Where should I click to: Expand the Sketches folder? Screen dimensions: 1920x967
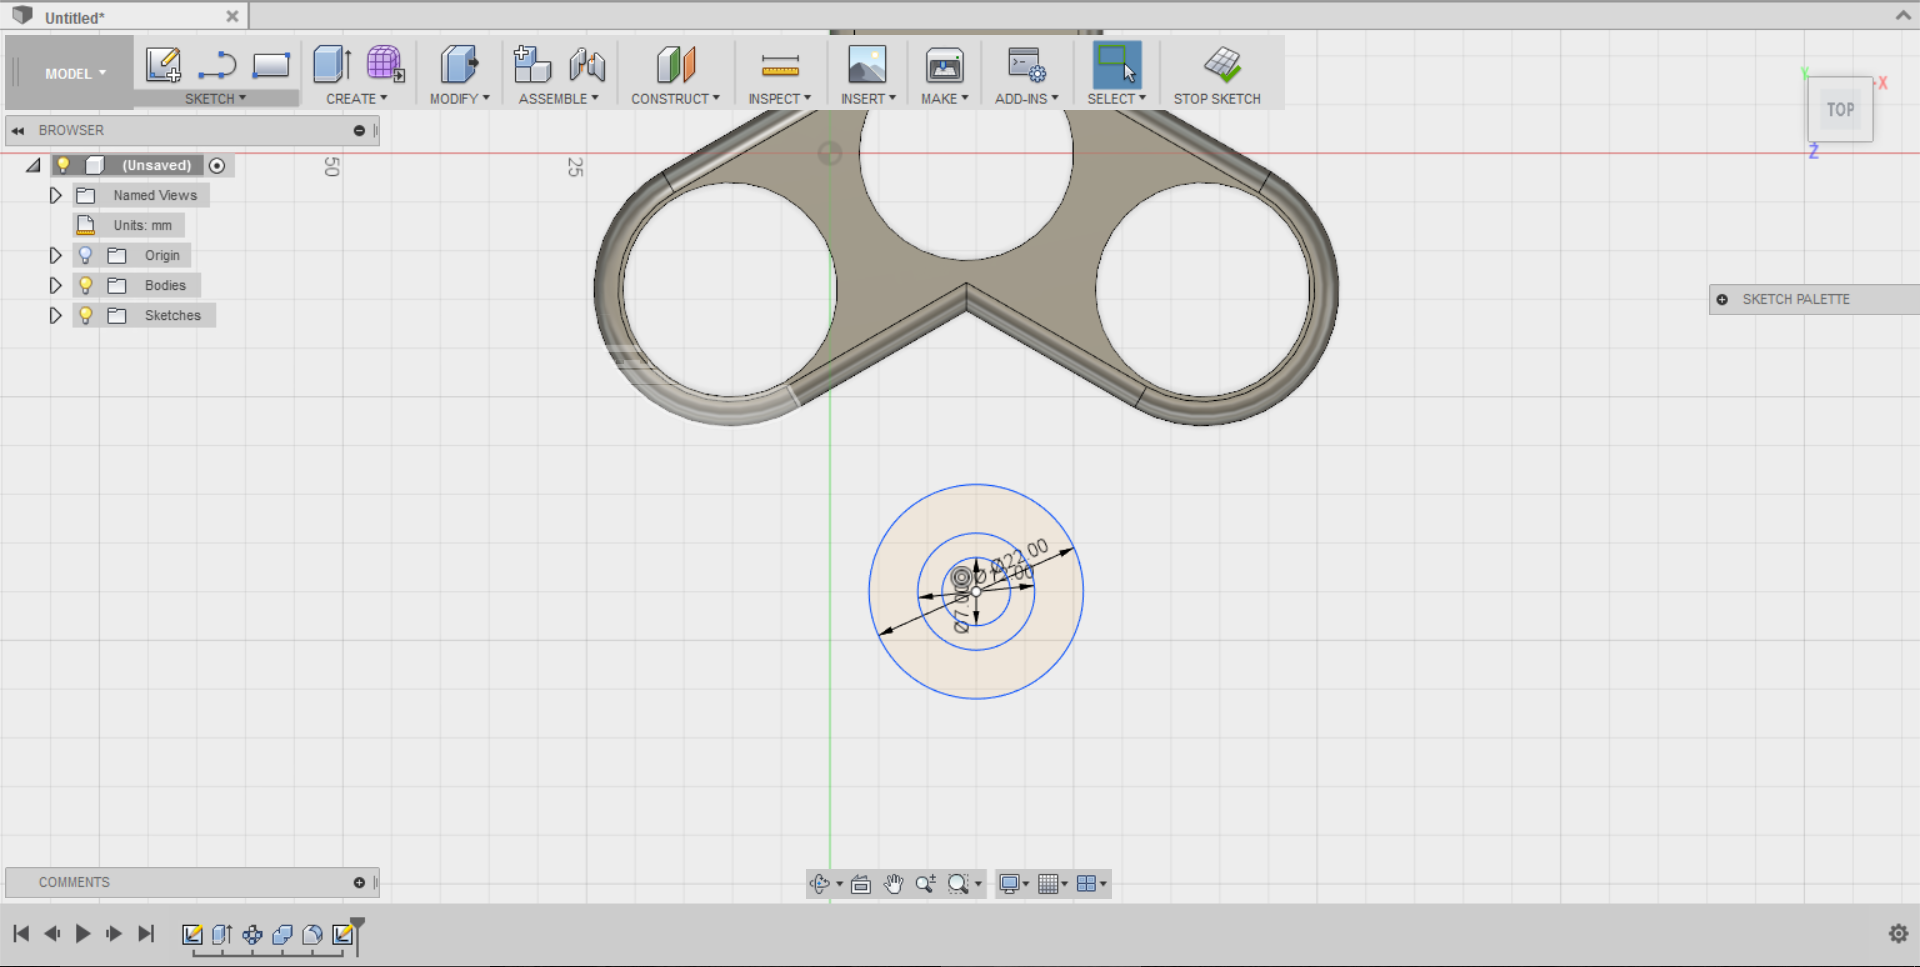click(55, 315)
